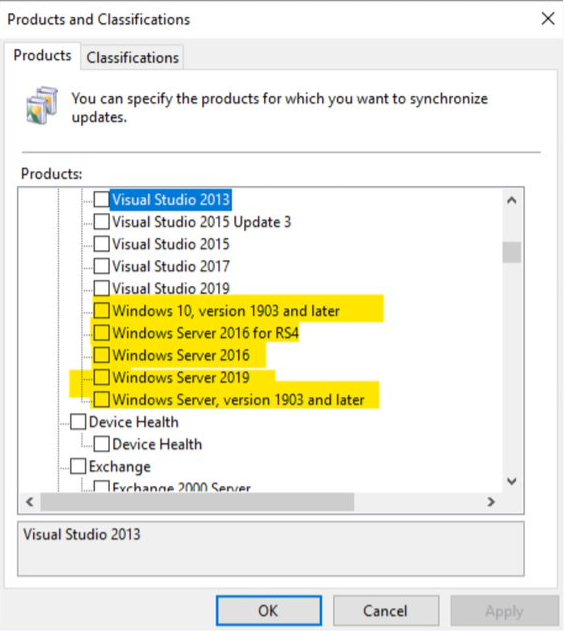
Task: Confirm with the OK button
Action: click(x=269, y=611)
